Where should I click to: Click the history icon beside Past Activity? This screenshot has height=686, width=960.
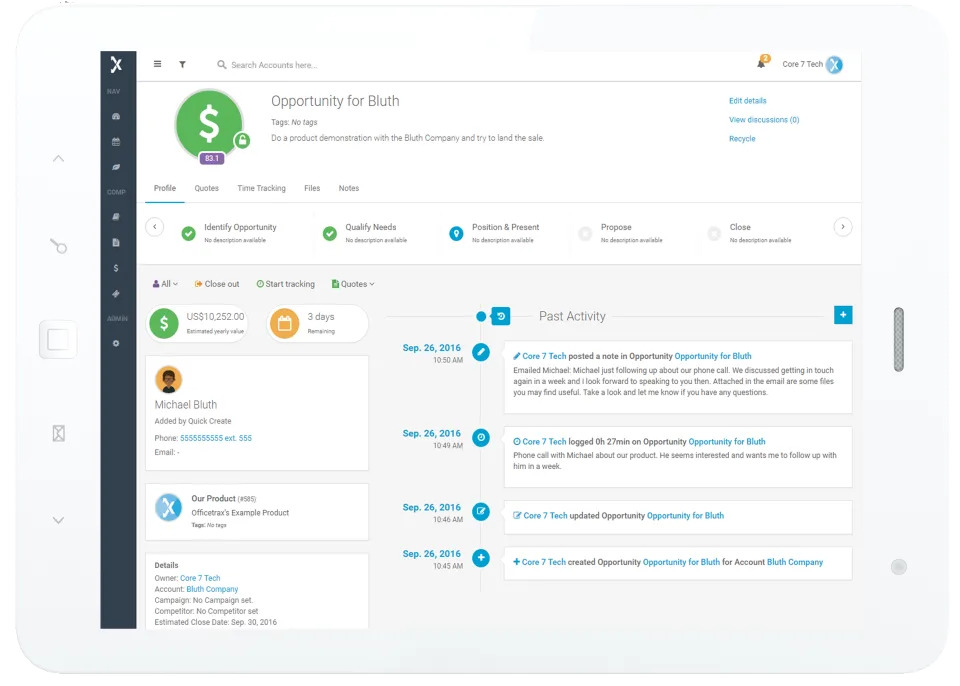click(x=501, y=317)
